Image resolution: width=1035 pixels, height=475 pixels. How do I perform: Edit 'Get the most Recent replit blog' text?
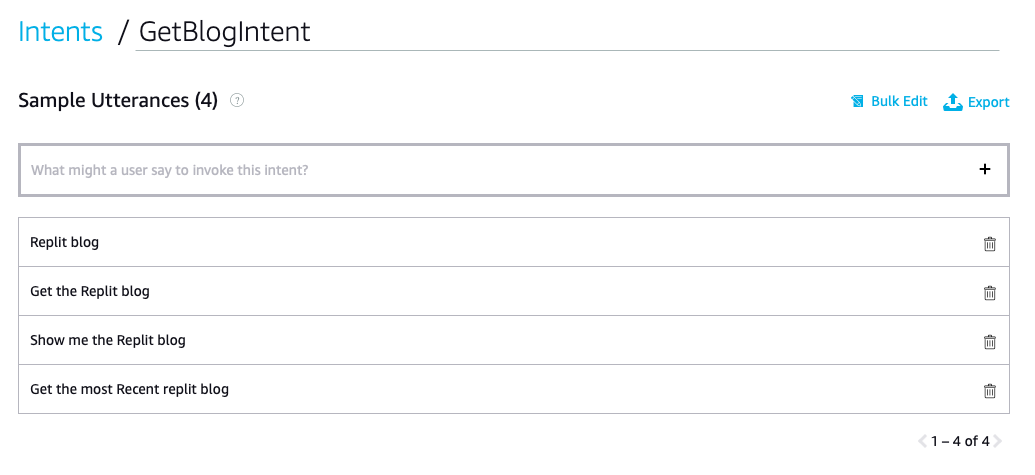(x=130, y=390)
